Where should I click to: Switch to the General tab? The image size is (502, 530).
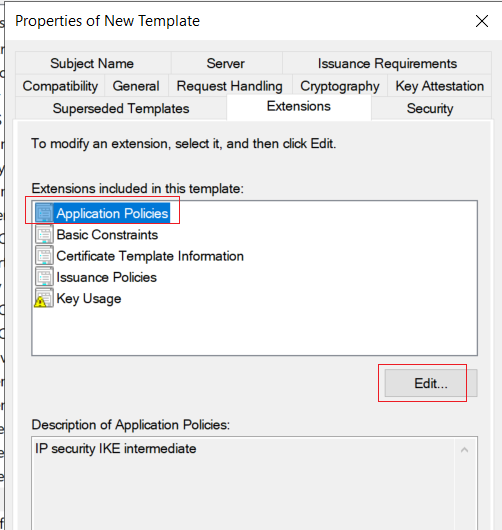pos(136,86)
